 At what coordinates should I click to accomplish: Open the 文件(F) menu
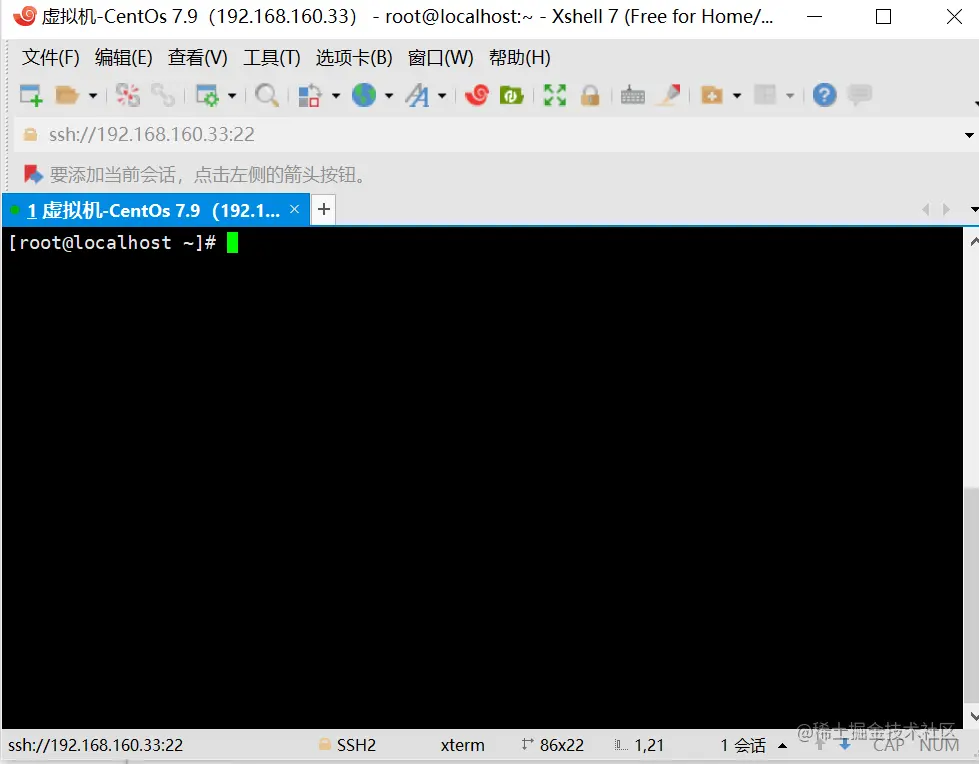(51, 57)
